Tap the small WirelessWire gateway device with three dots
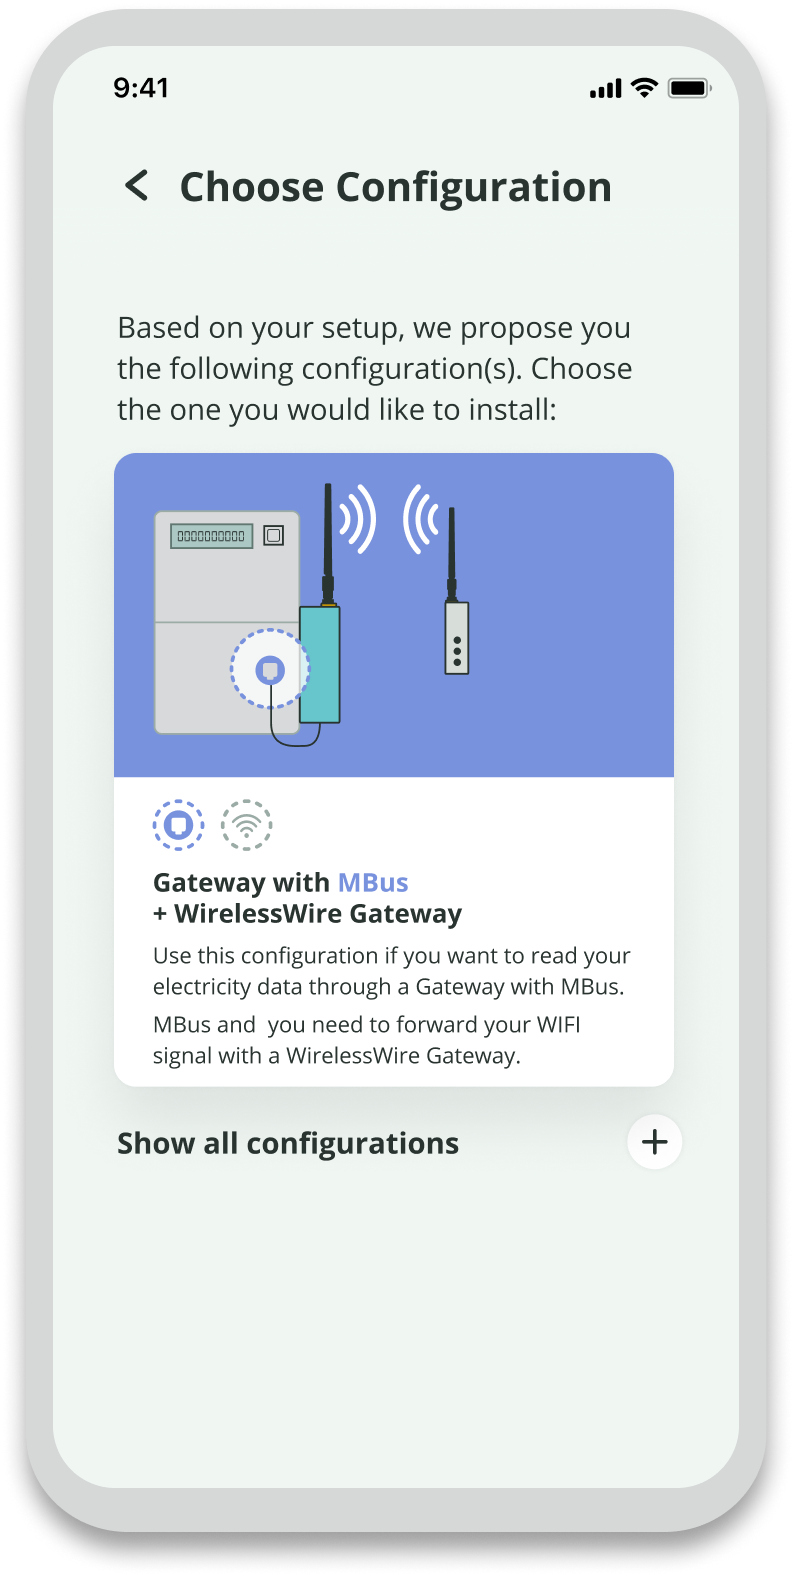This screenshot has height=1577, width=794. point(457,637)
